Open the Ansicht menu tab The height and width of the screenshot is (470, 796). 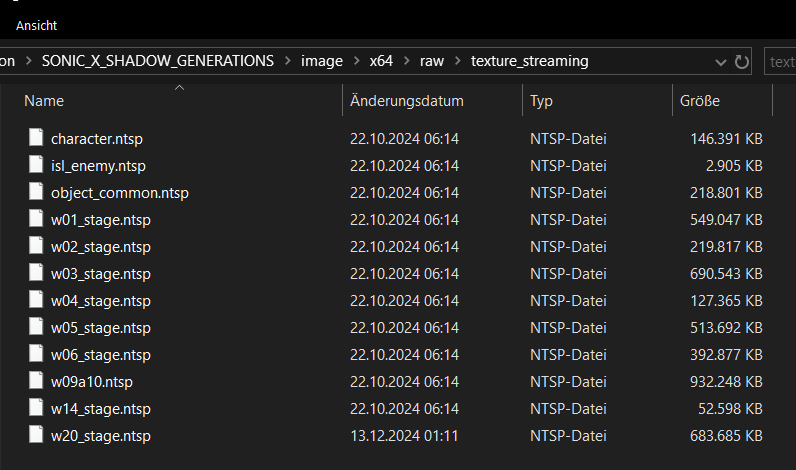pyautogui.click(x=36, y=25)
